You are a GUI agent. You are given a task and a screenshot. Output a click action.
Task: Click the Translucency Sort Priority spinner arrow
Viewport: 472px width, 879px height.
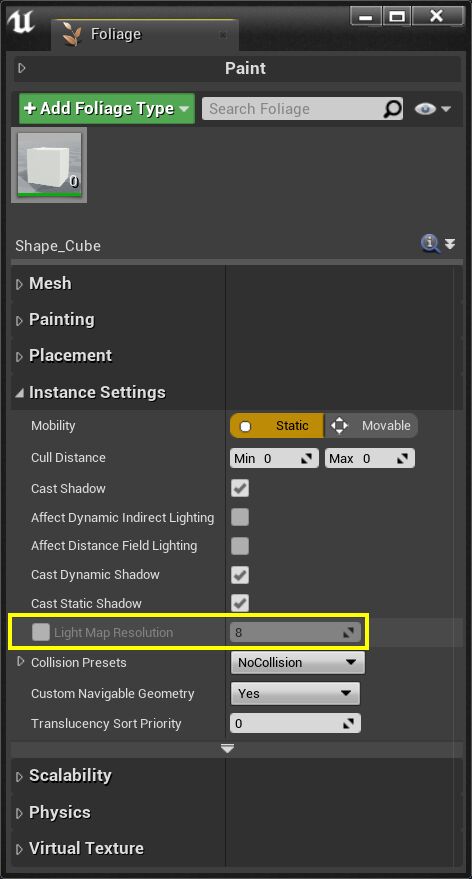[349, 724]
